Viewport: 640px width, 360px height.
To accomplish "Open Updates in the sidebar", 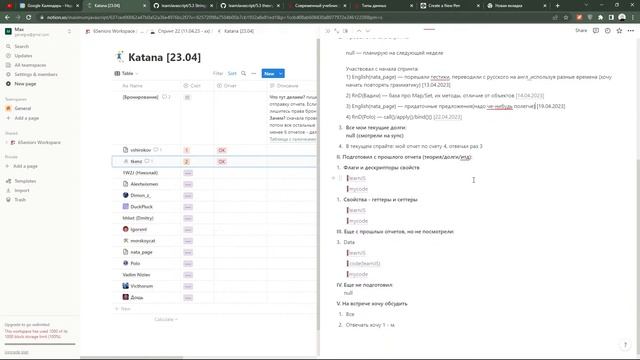I will point(23,56).
